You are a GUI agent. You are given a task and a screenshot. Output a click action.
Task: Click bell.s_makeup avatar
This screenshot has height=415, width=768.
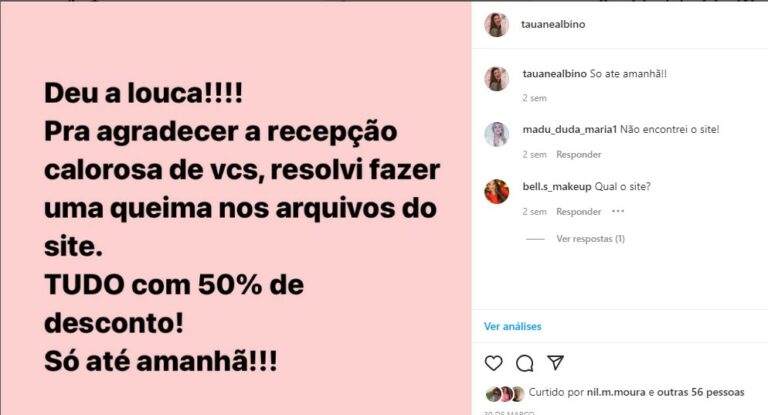click(x=497, y=191)
